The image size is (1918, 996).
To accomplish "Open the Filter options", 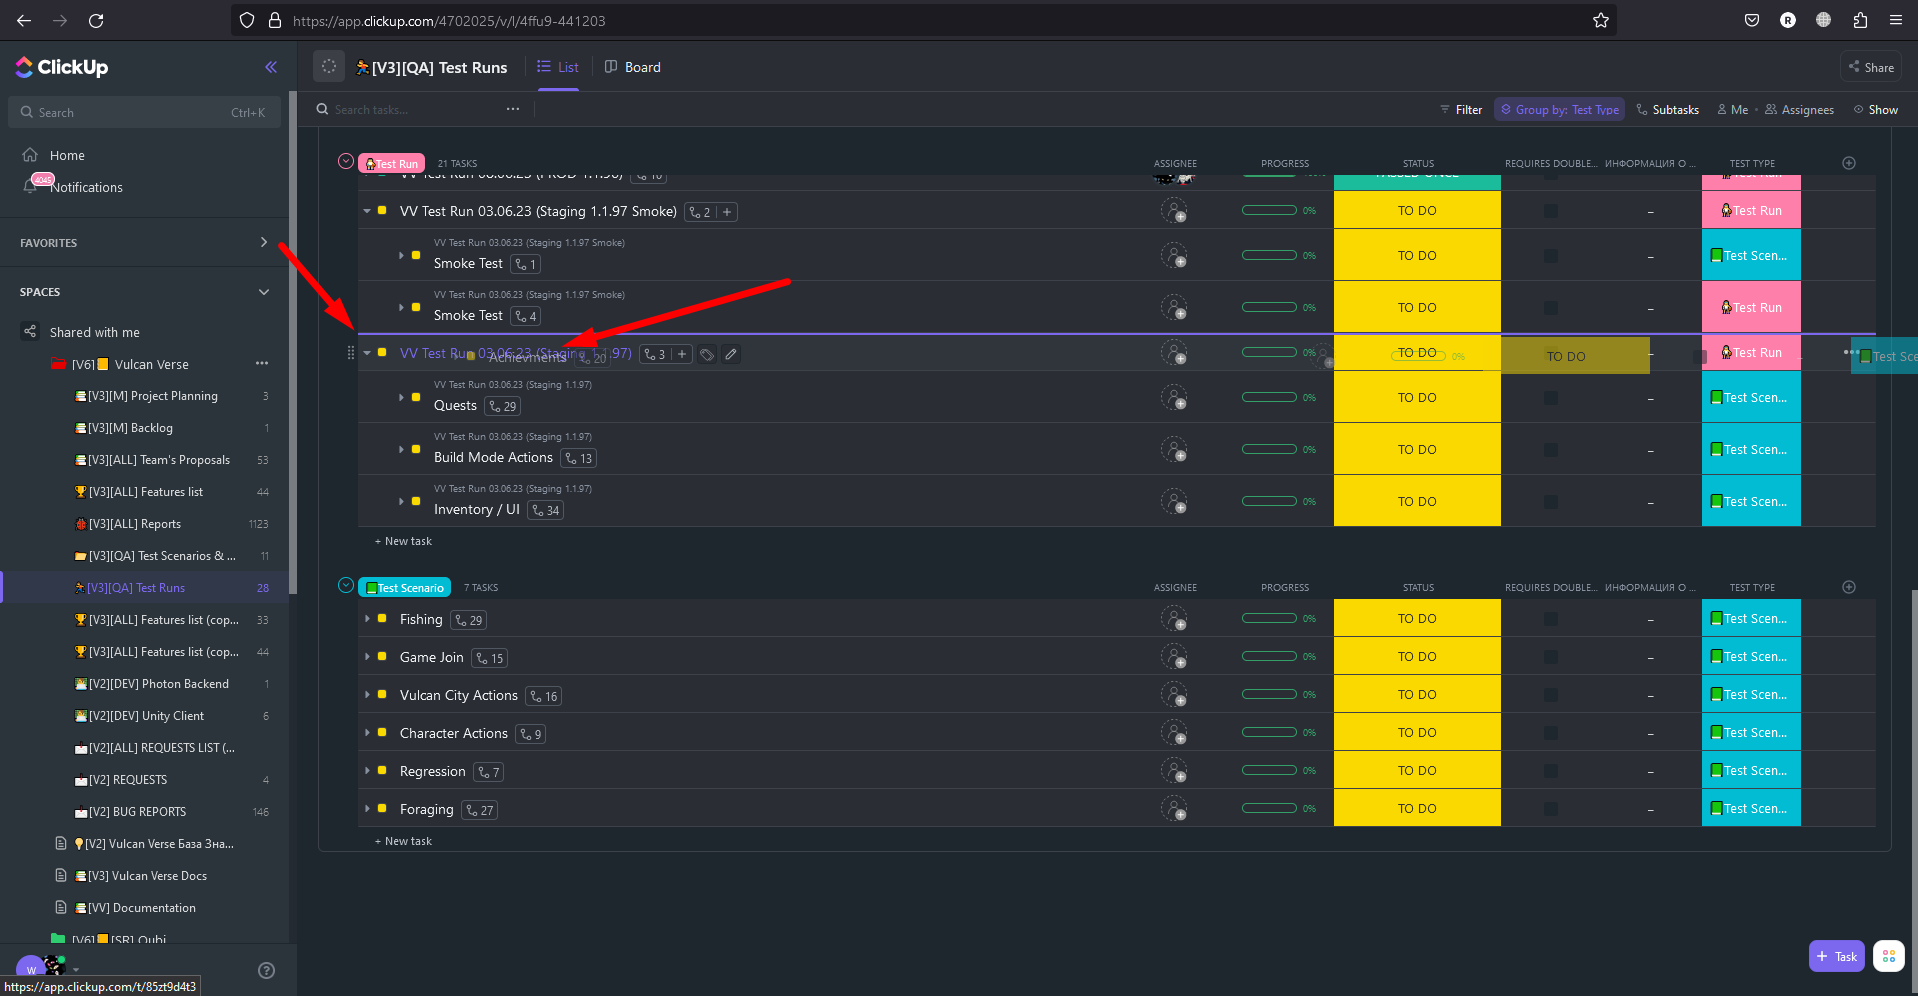I will point(1461,109).
